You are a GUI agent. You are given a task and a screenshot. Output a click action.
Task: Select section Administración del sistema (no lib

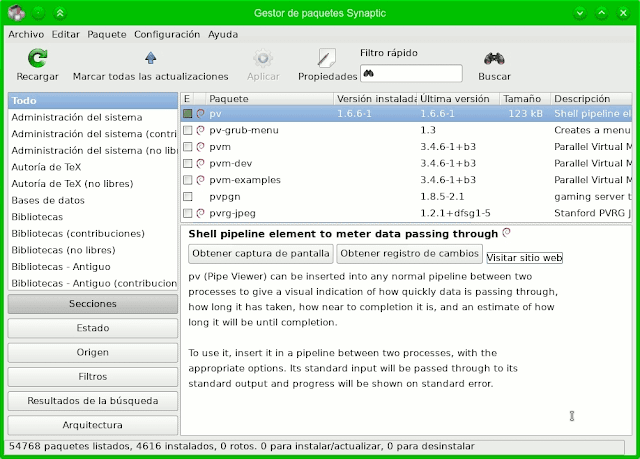point(93,151)
